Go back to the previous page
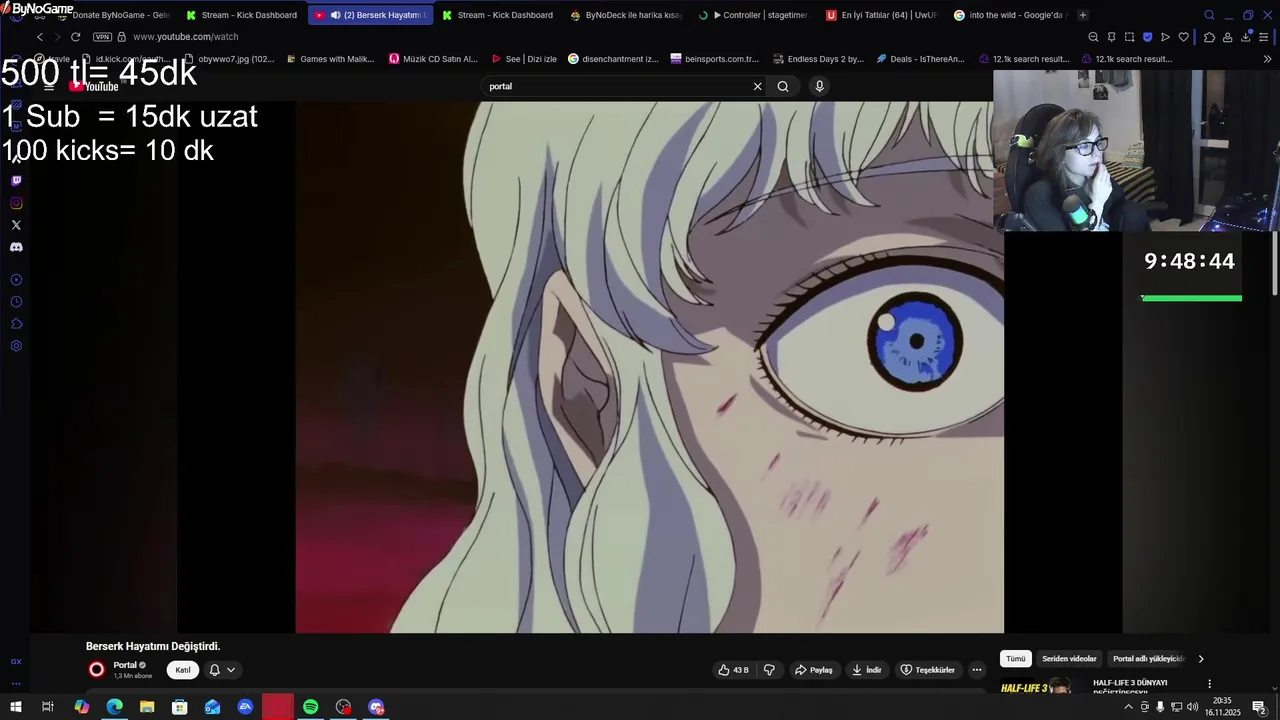 tap(40, 37)
